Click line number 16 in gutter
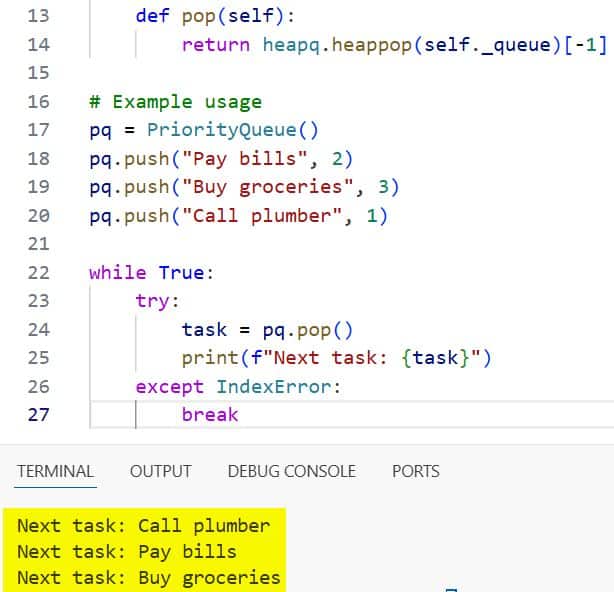The width and height of the screenshot is (614, 592). coord(38,102)
